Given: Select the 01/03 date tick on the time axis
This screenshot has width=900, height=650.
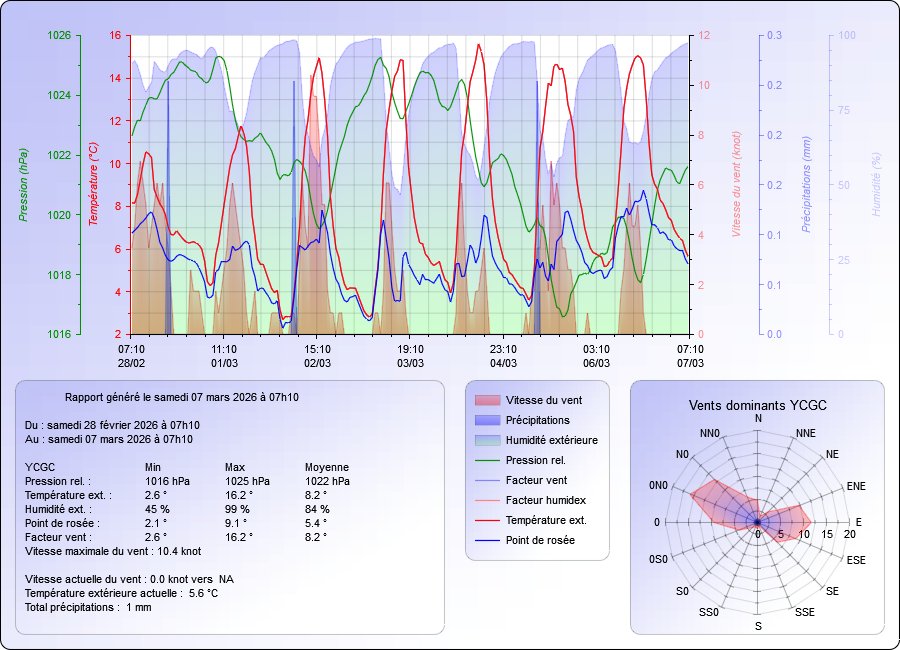Looking at the screenshot, I should point(224,363).
